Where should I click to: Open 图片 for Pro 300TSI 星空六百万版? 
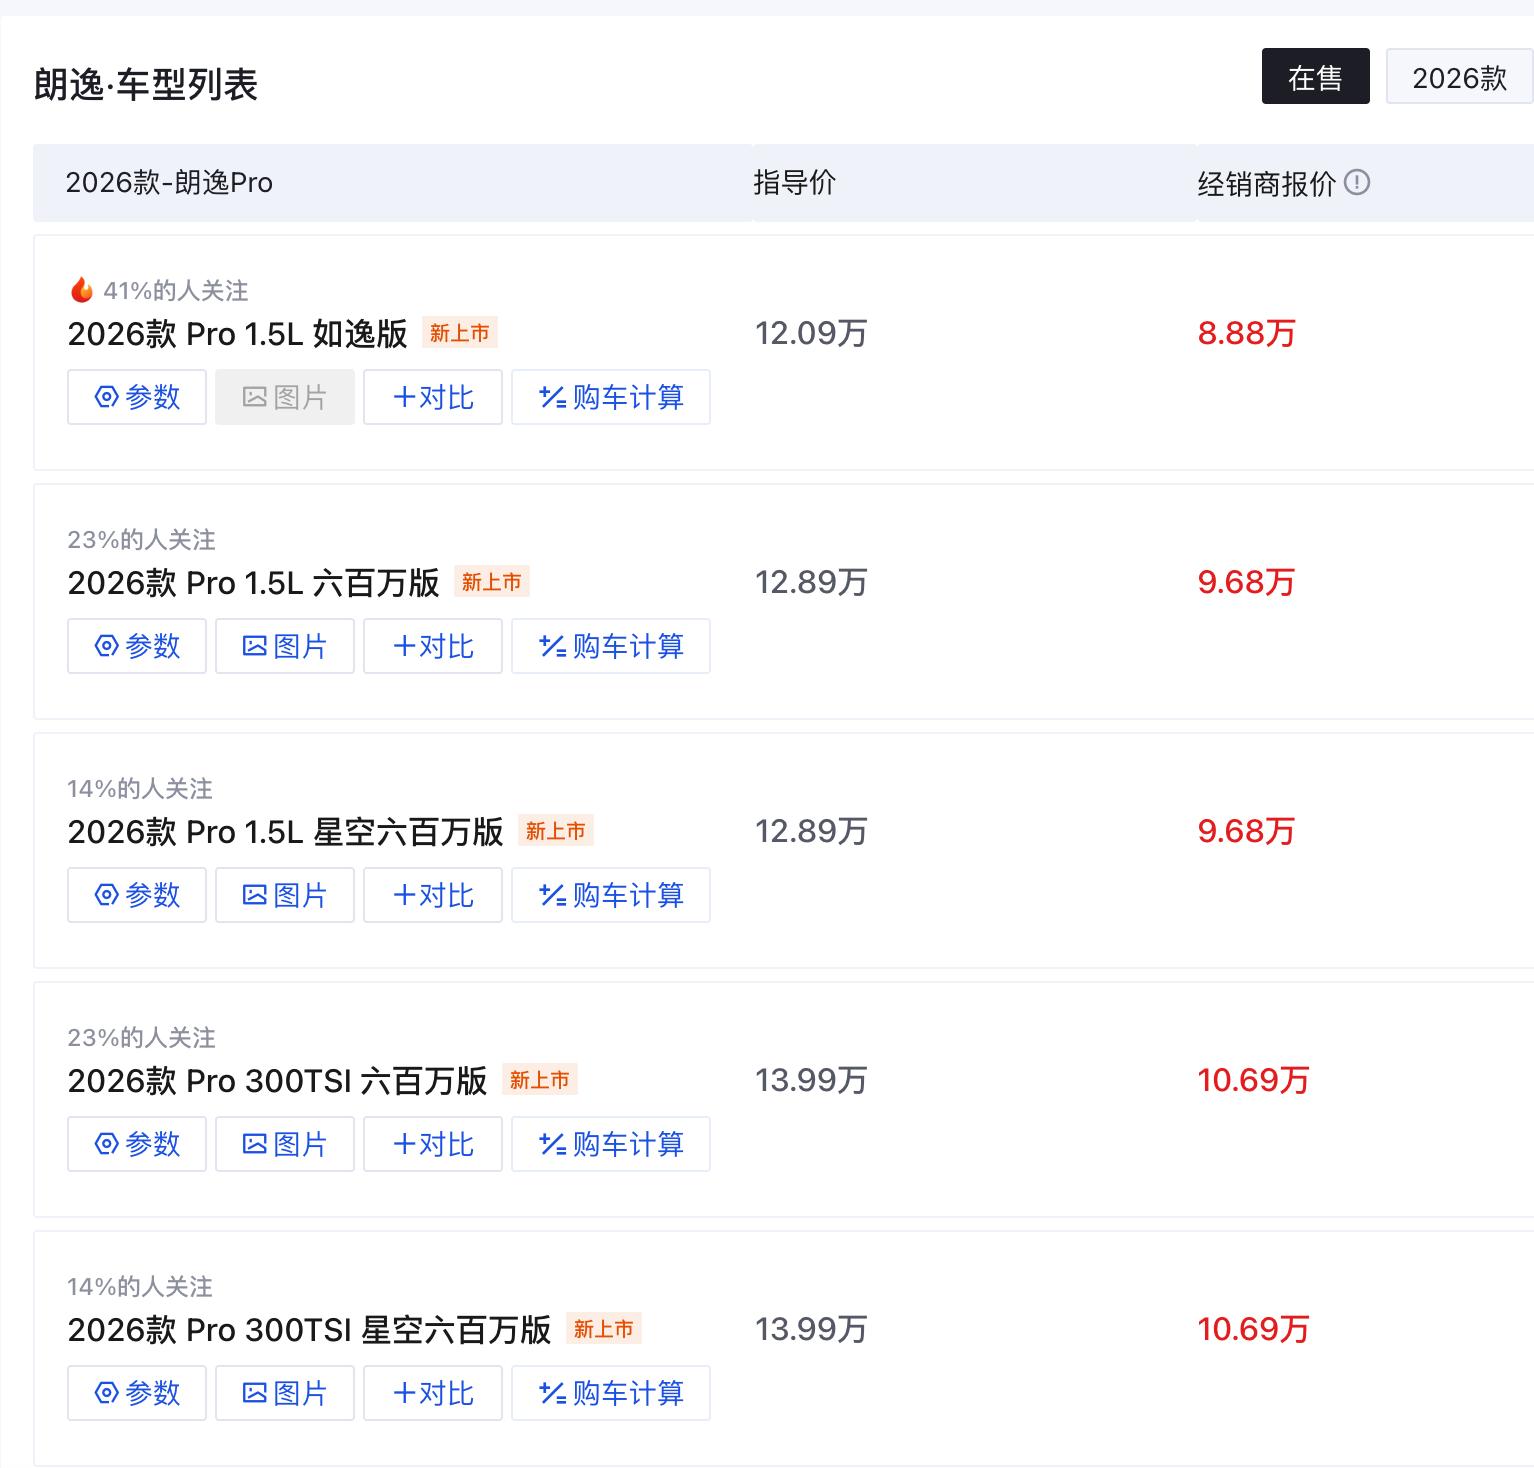[285, 1393]
